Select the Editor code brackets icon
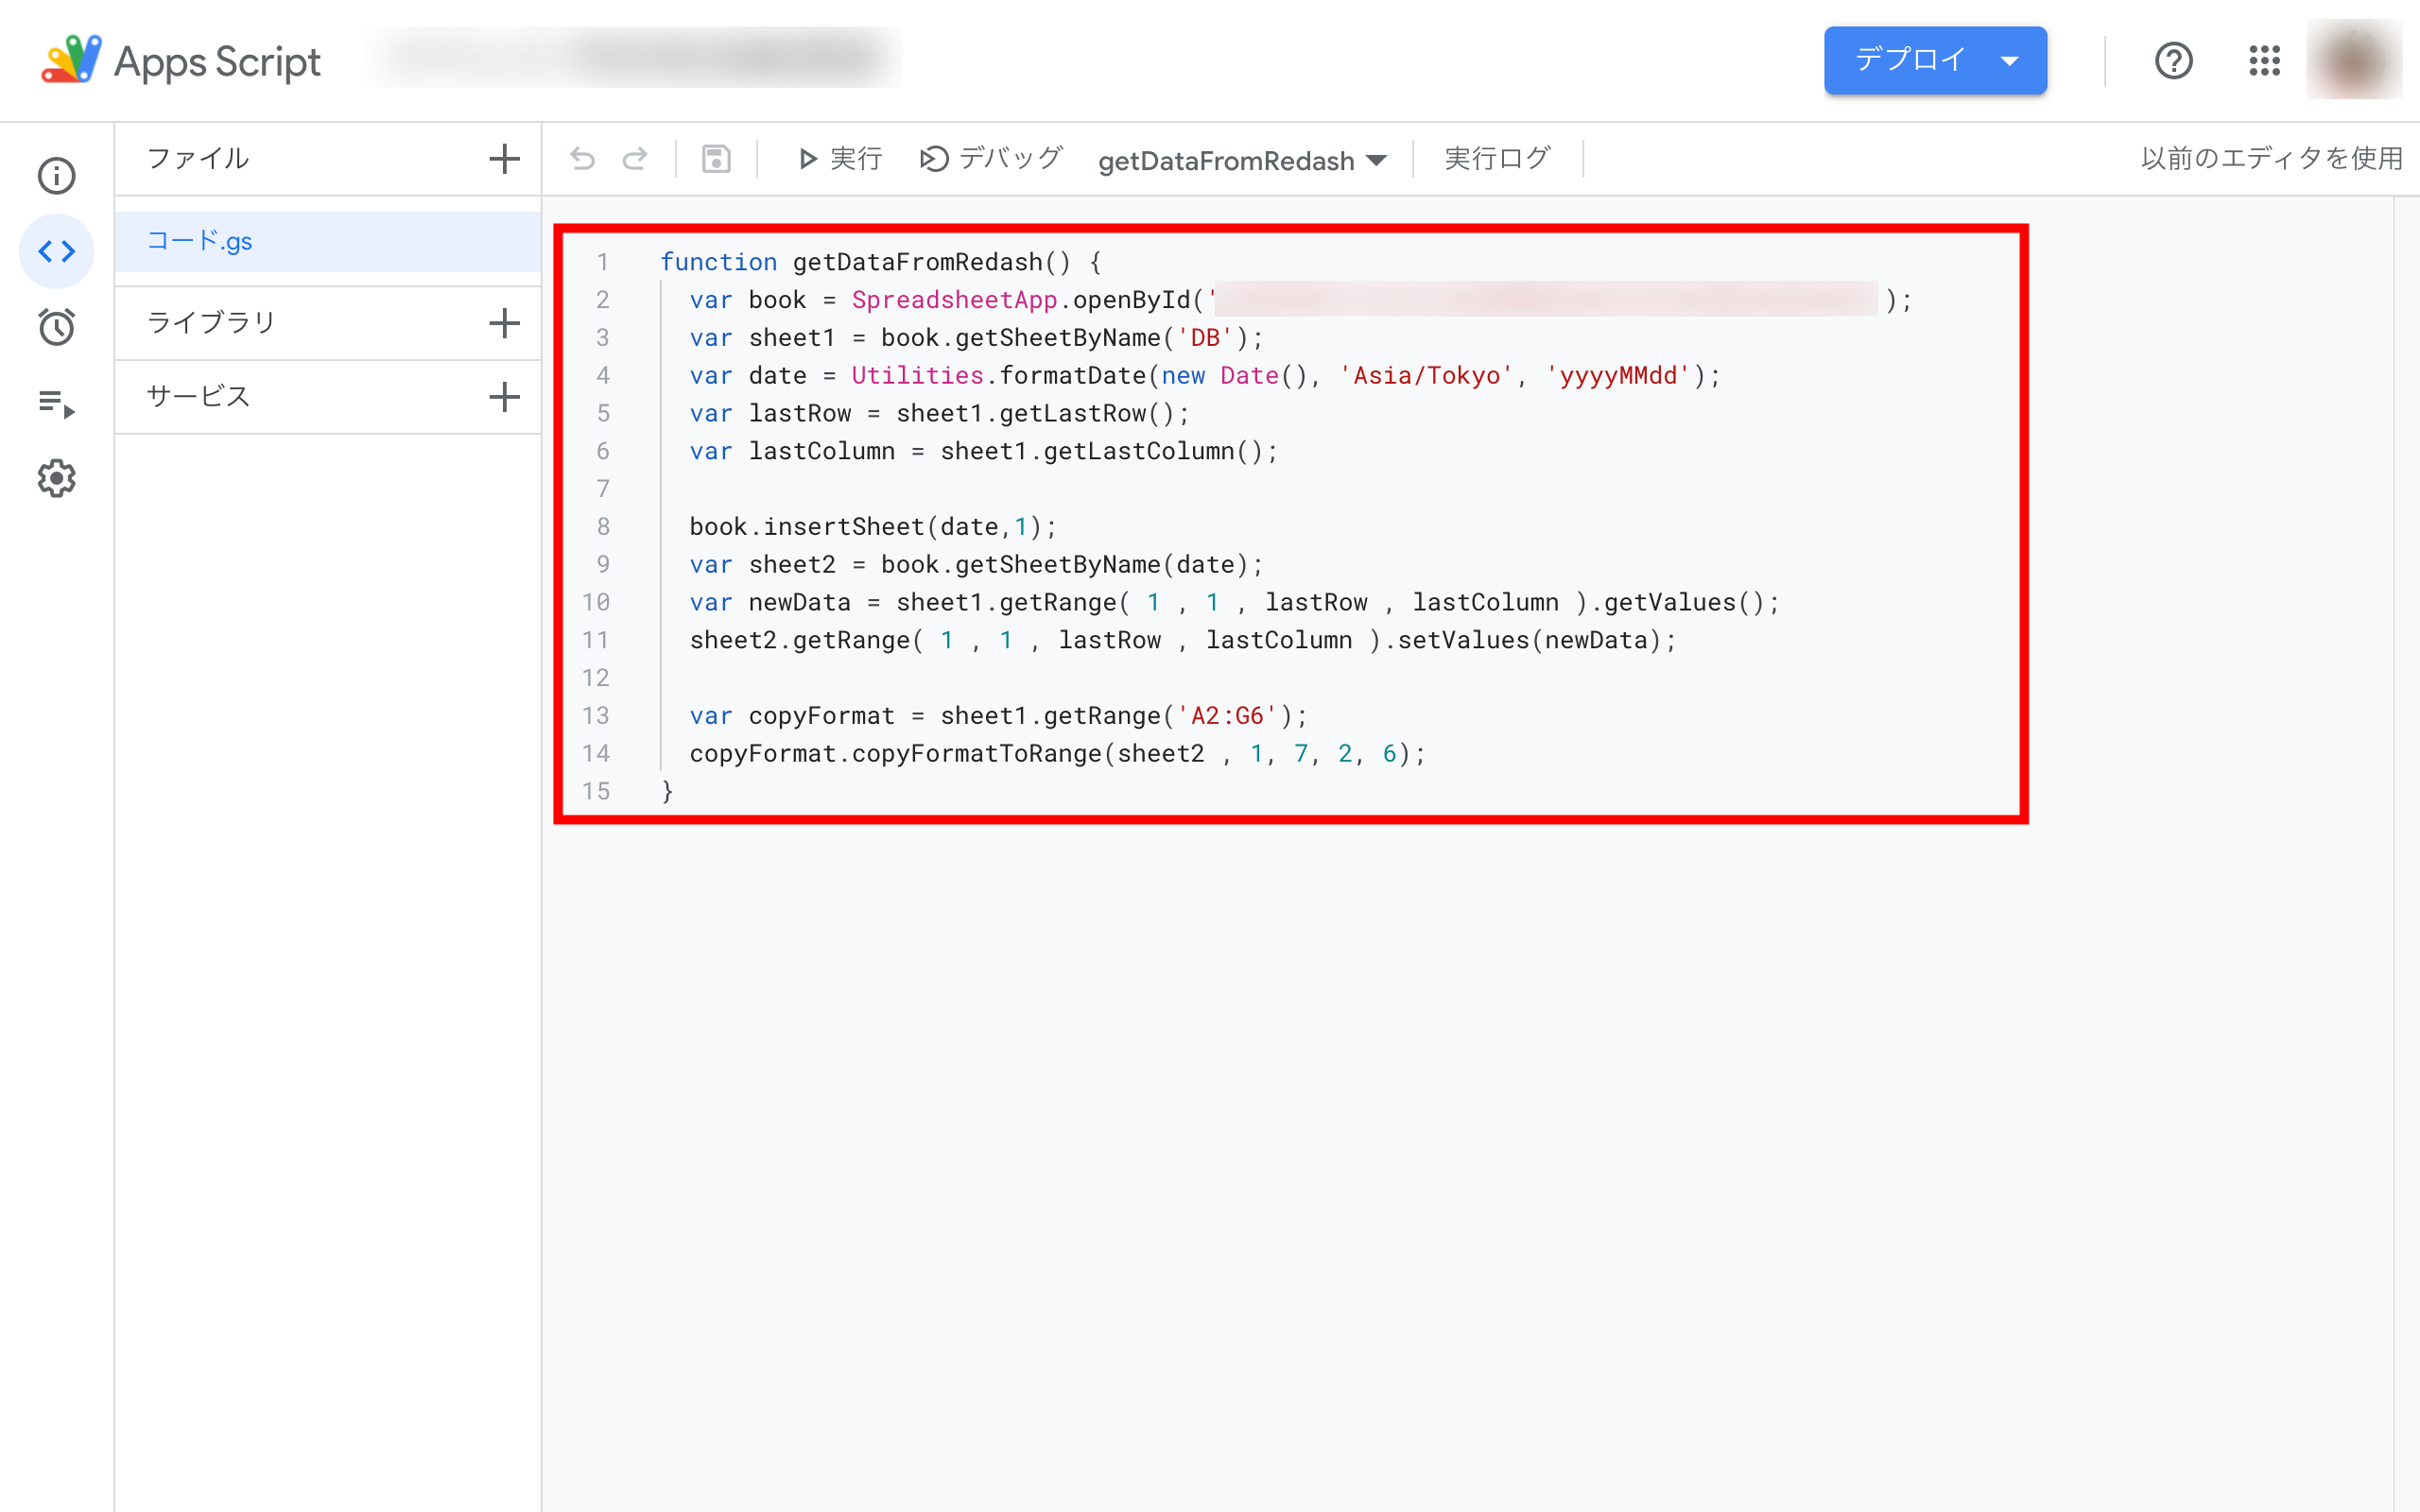 [x=57, y=251]
